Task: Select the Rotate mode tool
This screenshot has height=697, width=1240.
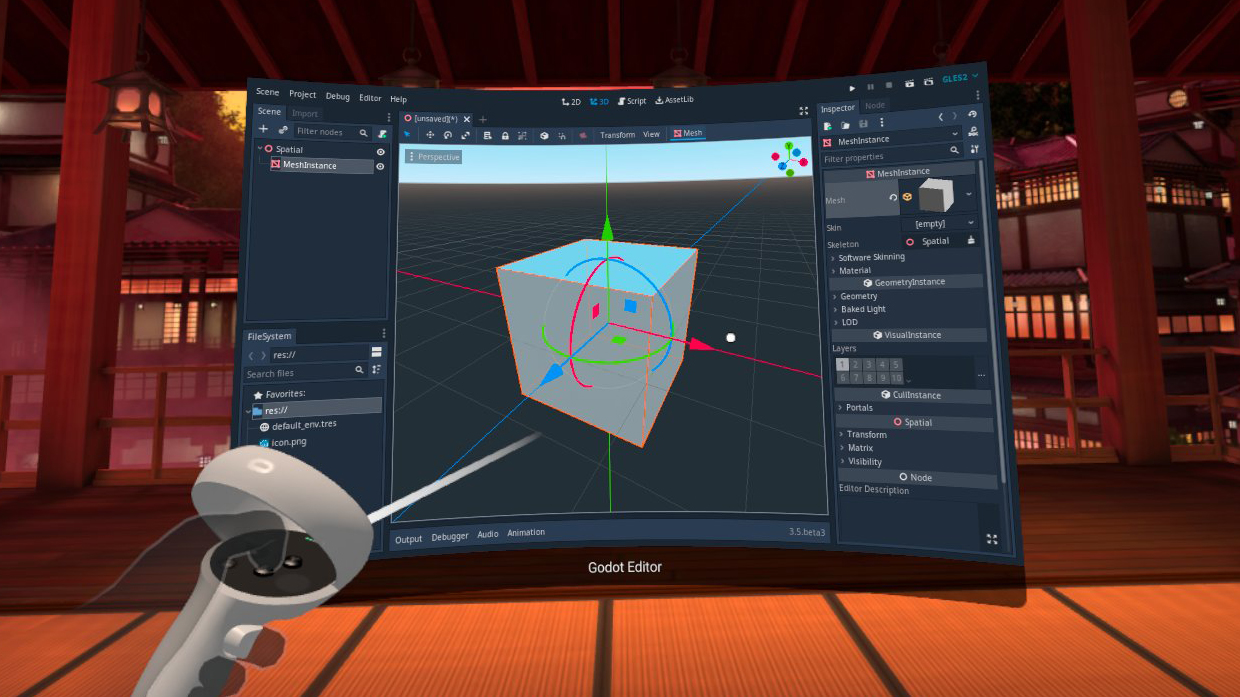Action: pyautogui.click(x=448, y=135)
